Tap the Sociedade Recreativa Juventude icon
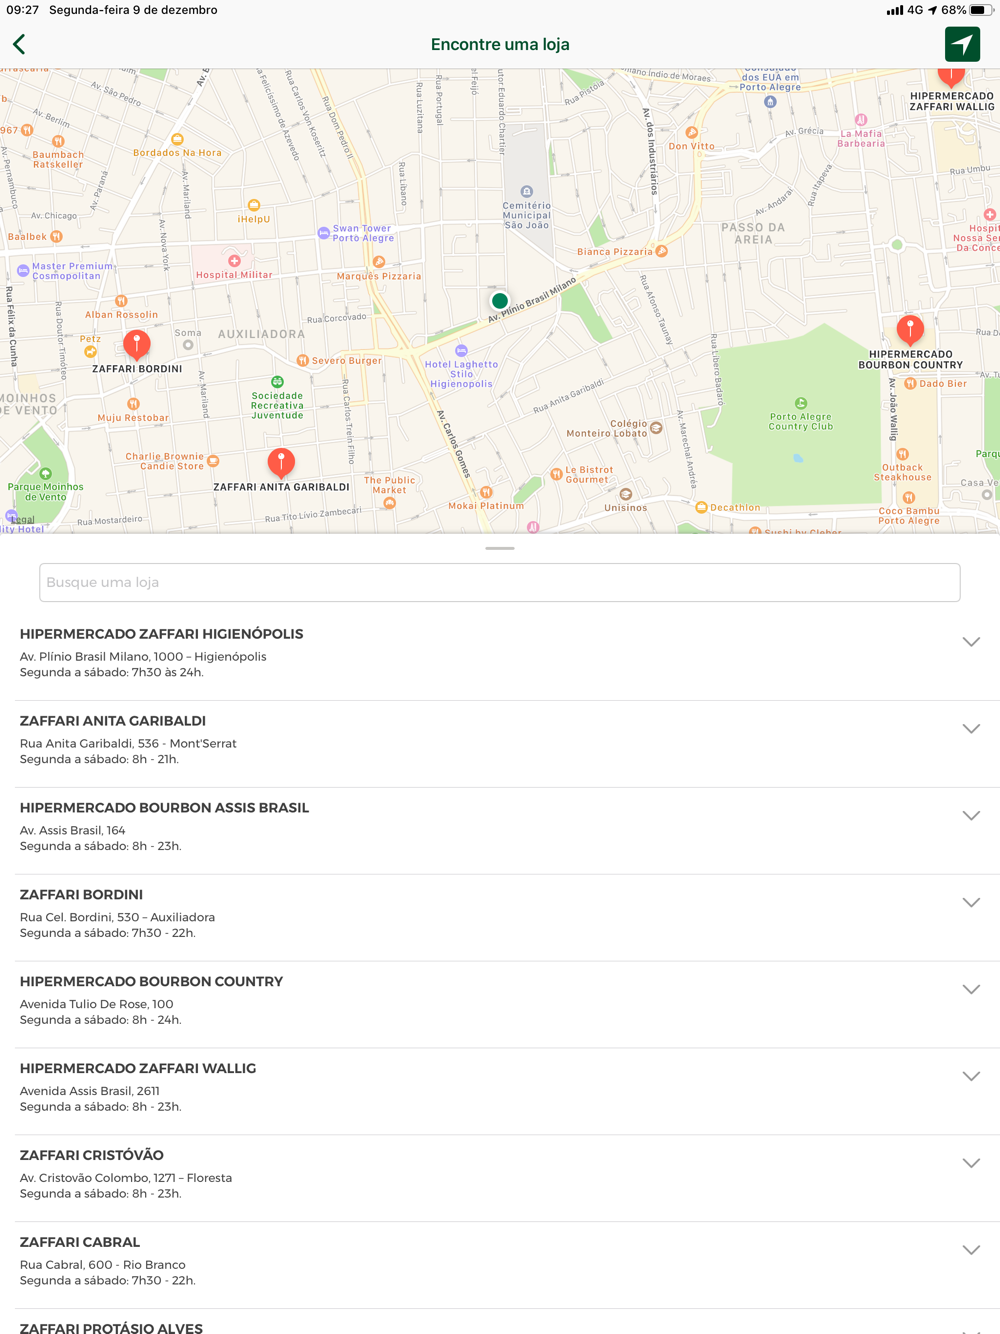The height and width of the screenshot is (1334, 1000). pyautogui.click(x=277, y=381)
